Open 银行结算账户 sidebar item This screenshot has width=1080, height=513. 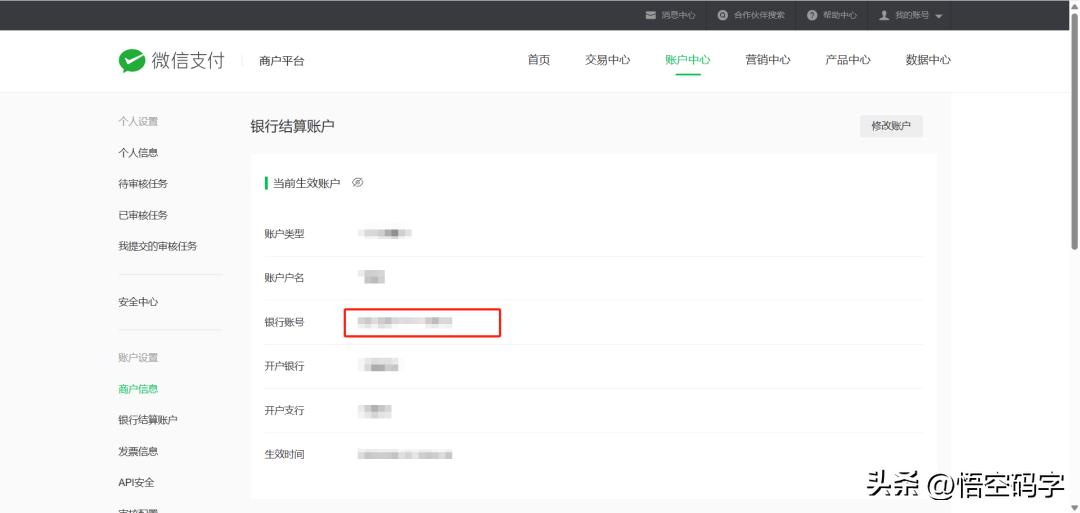click(x=148, y=420)
